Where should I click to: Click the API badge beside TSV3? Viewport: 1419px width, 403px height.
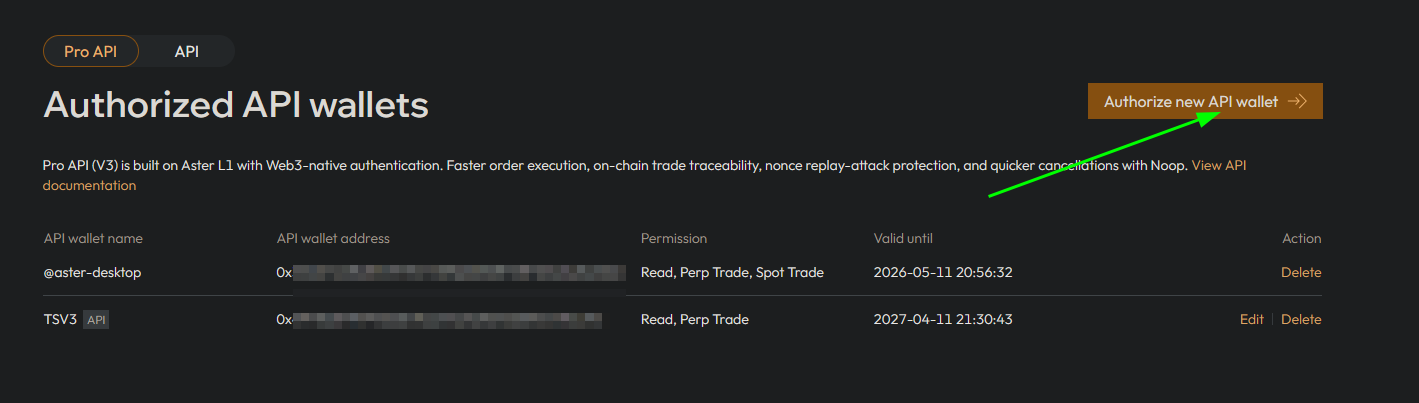95,320
